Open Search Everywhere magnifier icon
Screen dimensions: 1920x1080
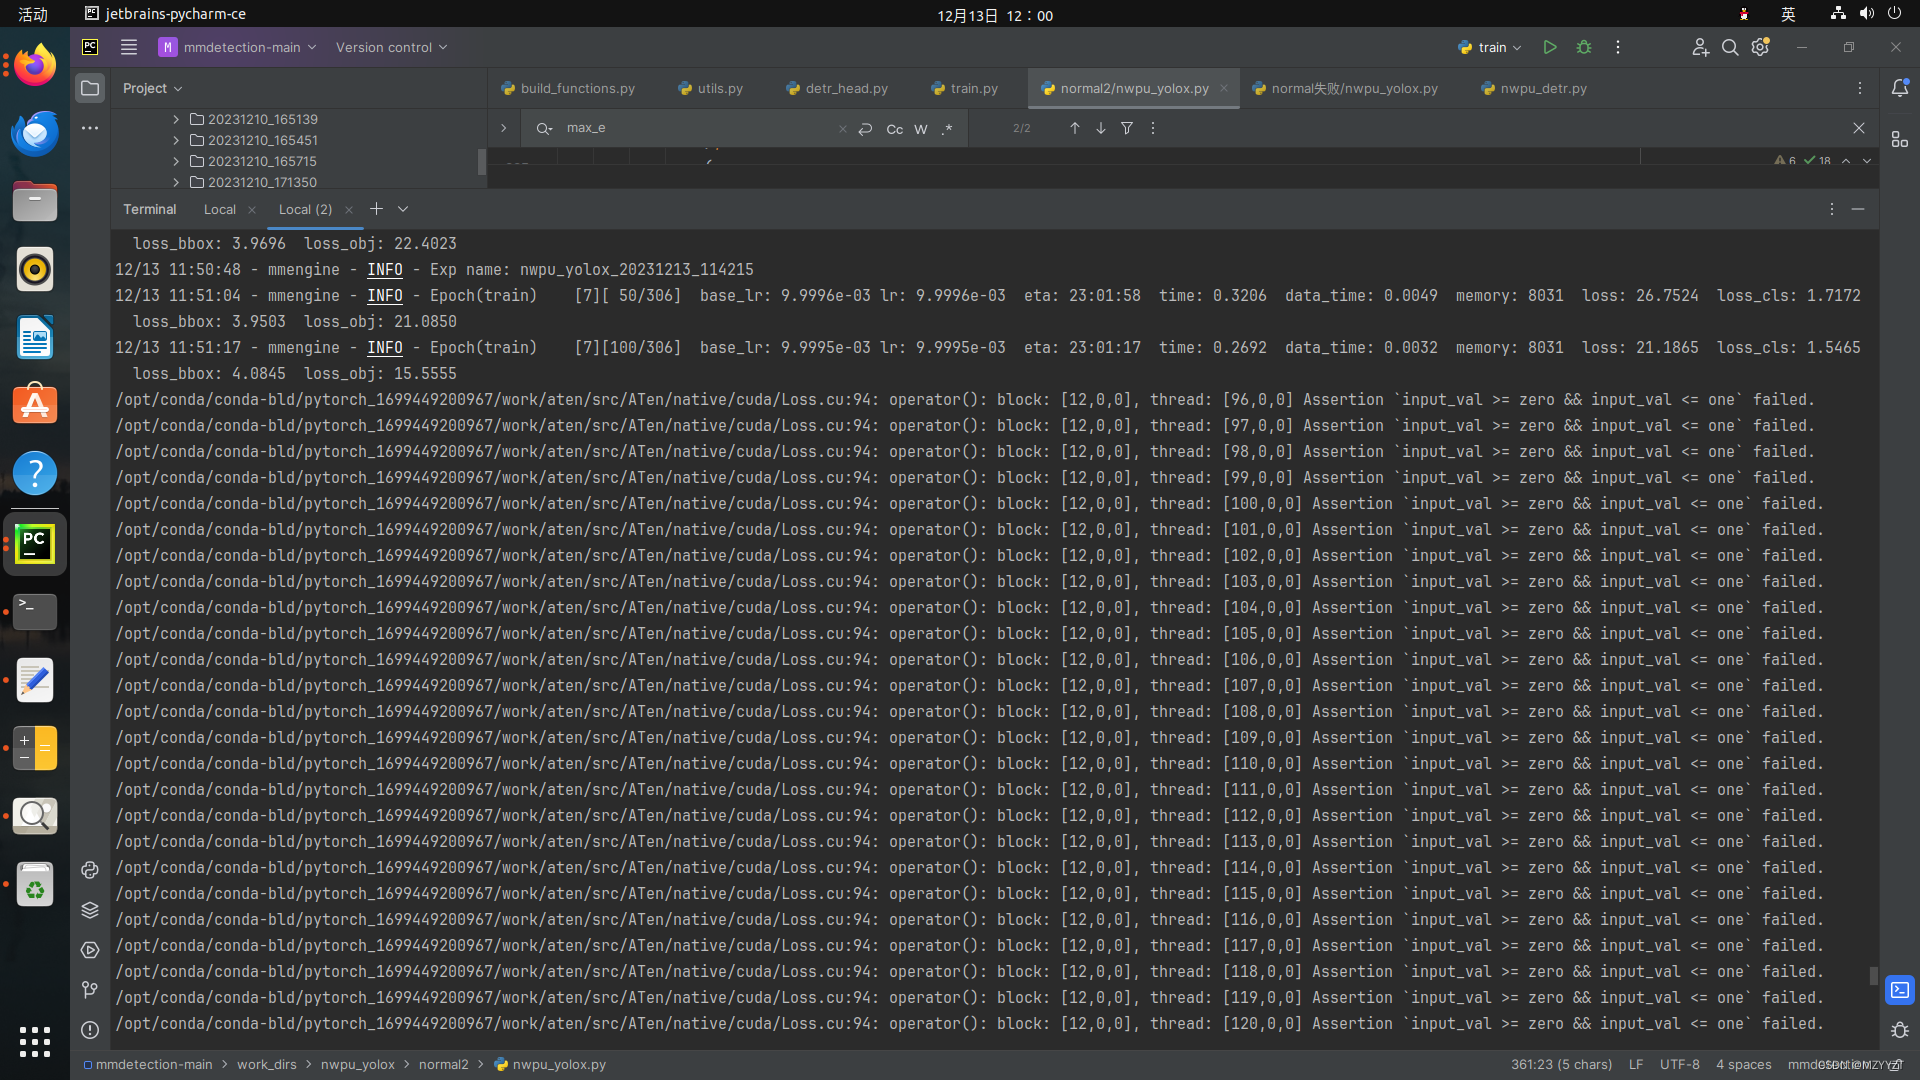[1729, 47]
